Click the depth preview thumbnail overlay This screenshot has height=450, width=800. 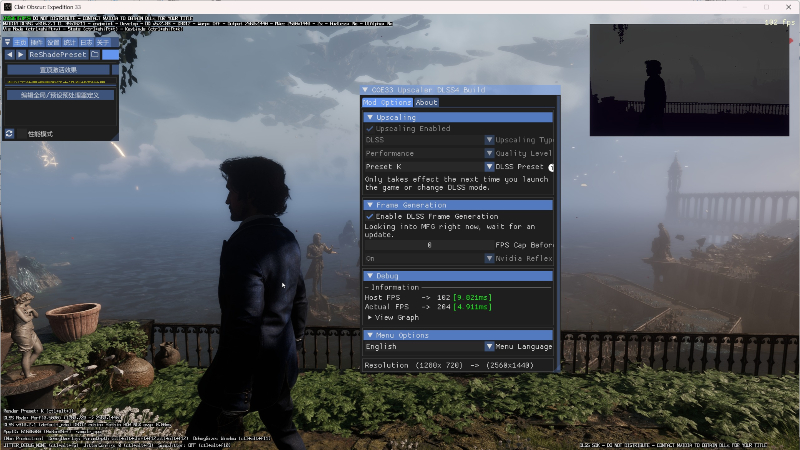tap(689, 80)
